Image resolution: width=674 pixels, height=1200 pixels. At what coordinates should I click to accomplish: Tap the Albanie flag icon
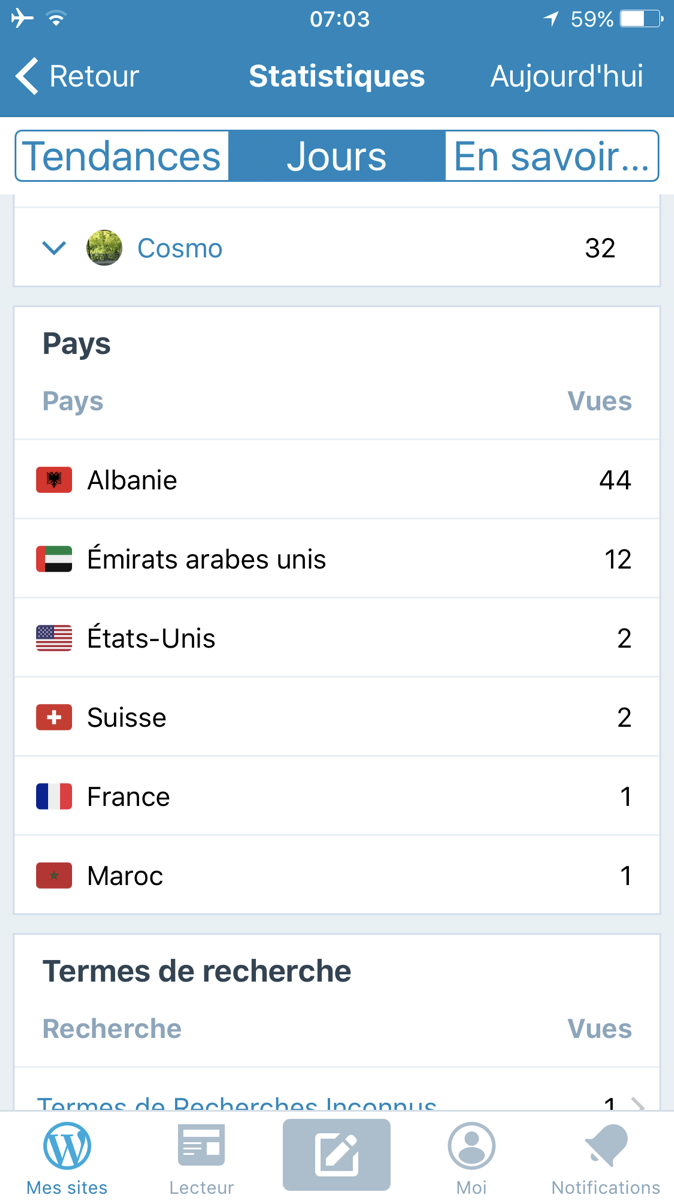pos(54,480)
